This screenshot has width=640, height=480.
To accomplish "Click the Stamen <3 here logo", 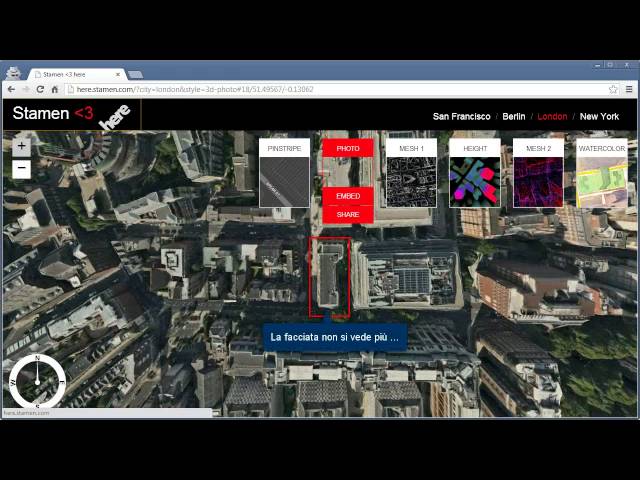I will (71, 115).
